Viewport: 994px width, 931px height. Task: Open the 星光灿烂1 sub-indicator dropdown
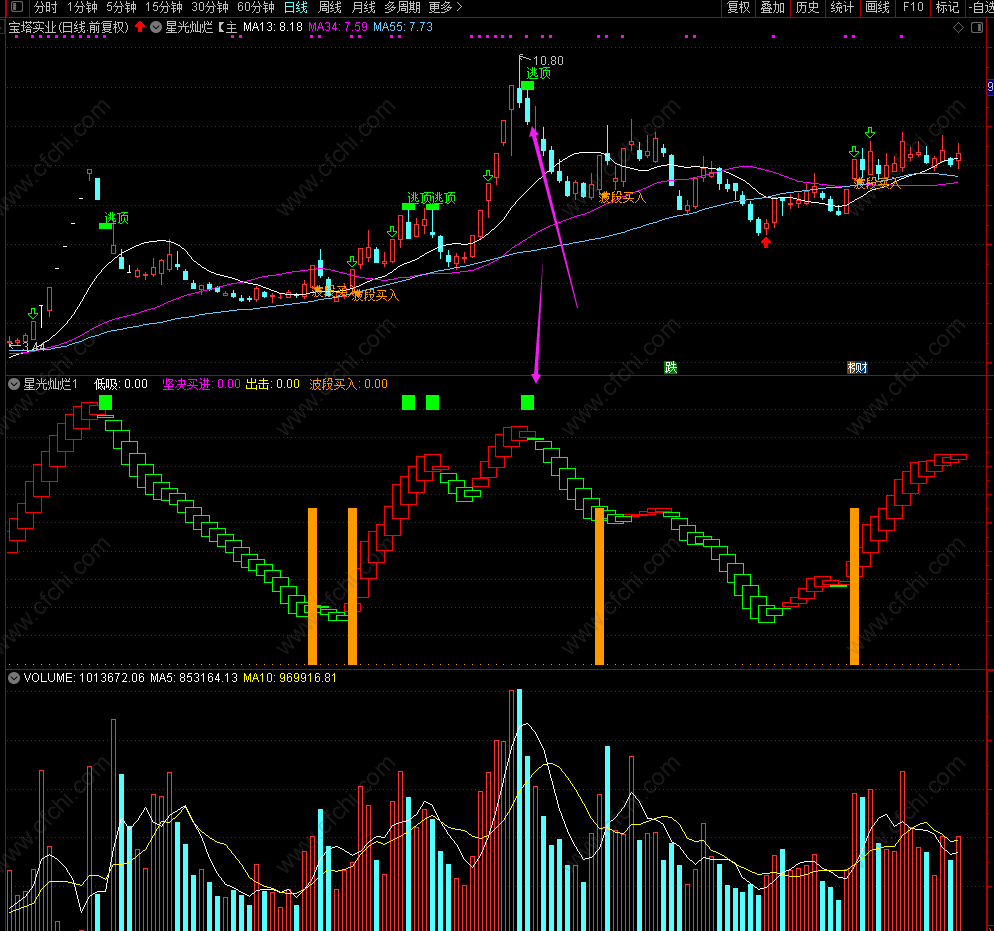[14, 384]
